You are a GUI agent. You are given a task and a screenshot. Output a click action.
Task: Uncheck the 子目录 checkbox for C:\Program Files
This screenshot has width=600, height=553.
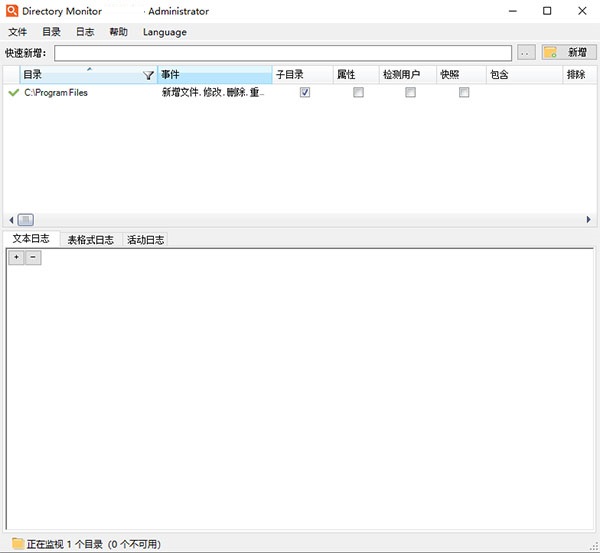(x=305, y=92)
